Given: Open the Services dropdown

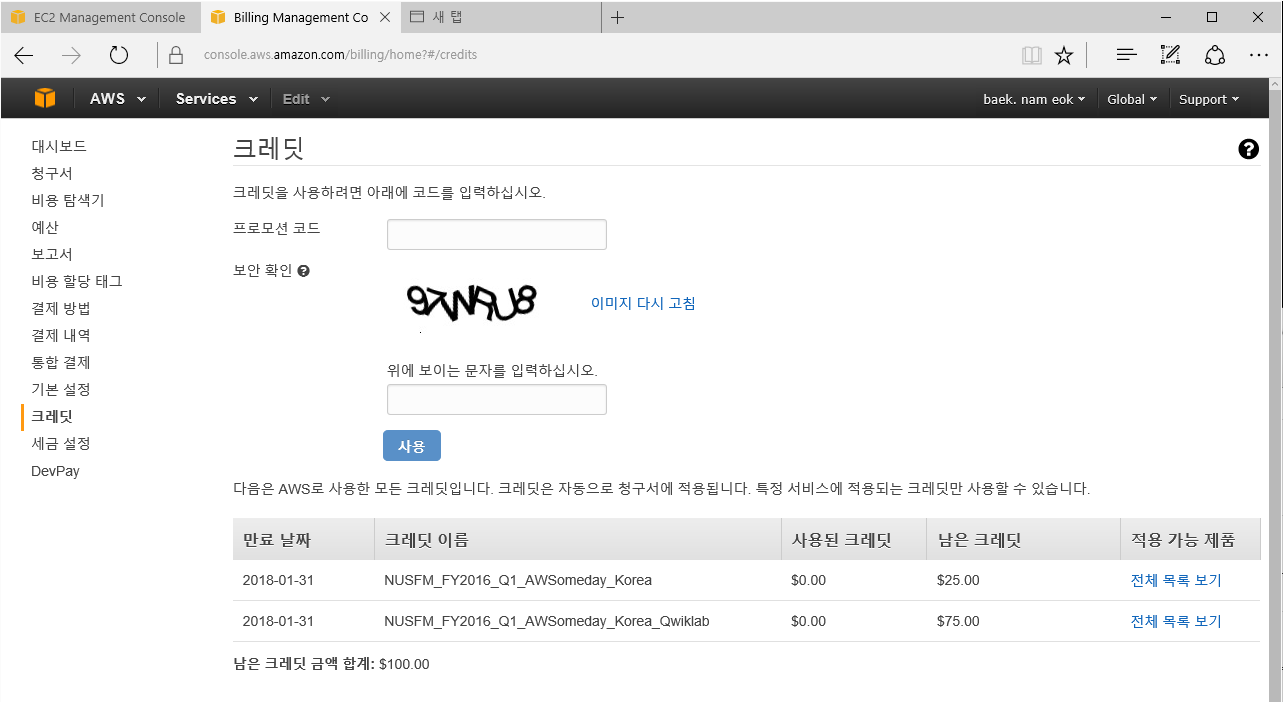Looking at the screenshot, I should 217,99.
